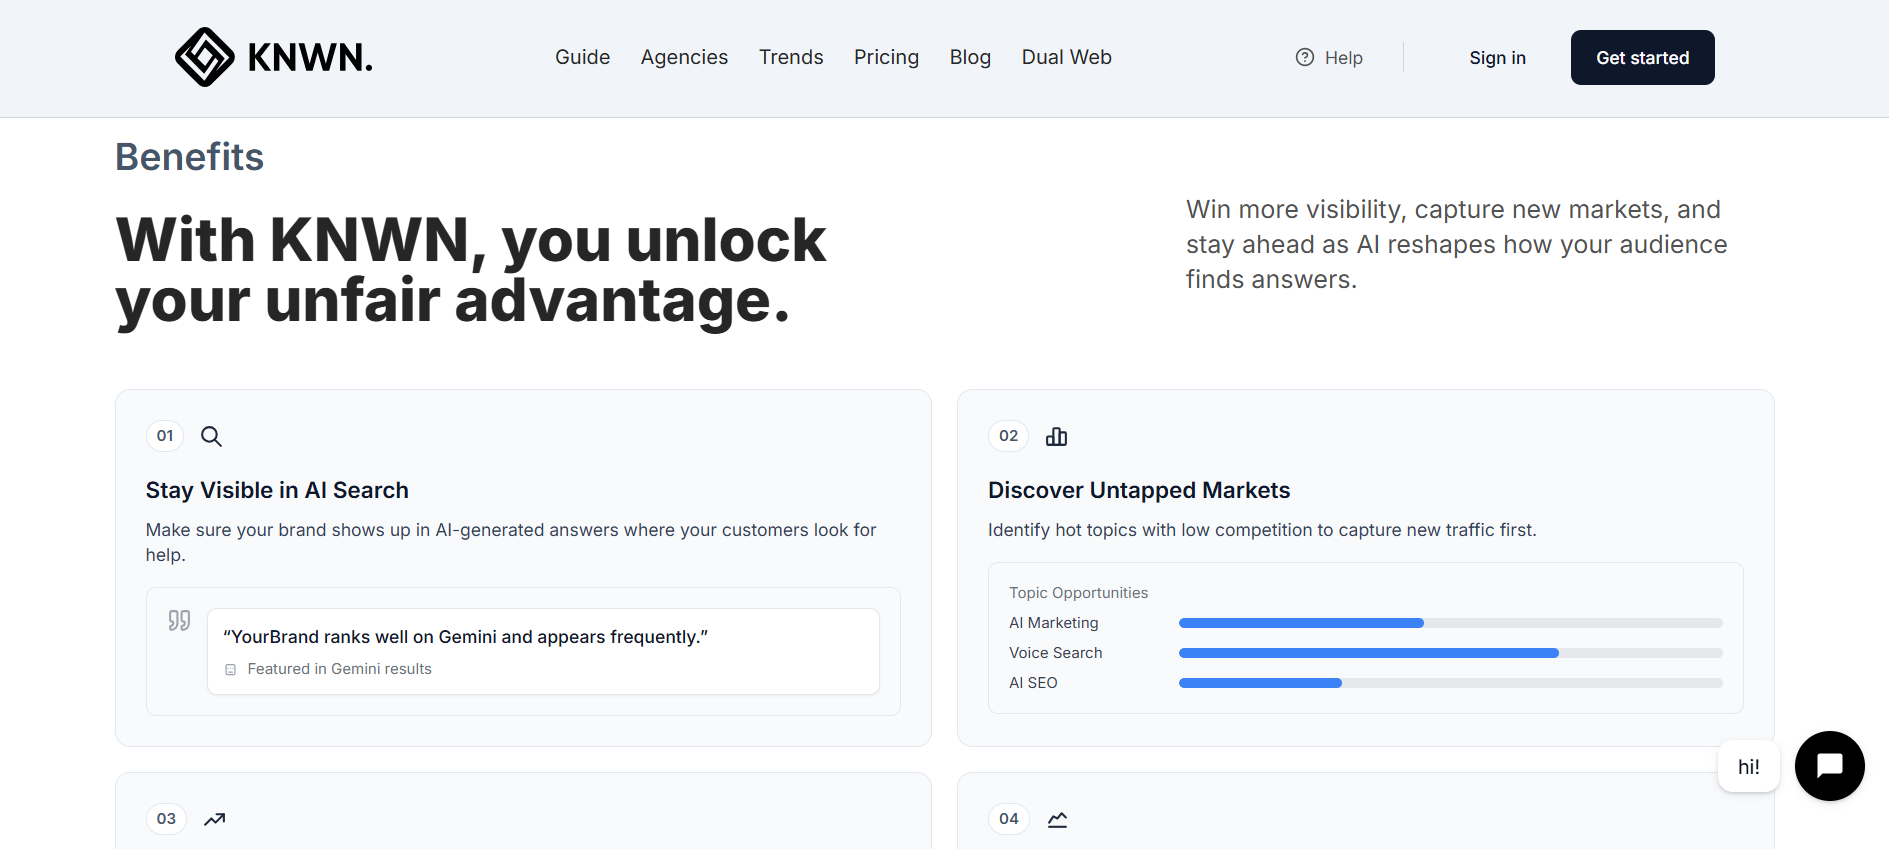The image size is (1889, 849).
Task: Click Sign in
Action: pyautogui.click(x=1497, y=57)
